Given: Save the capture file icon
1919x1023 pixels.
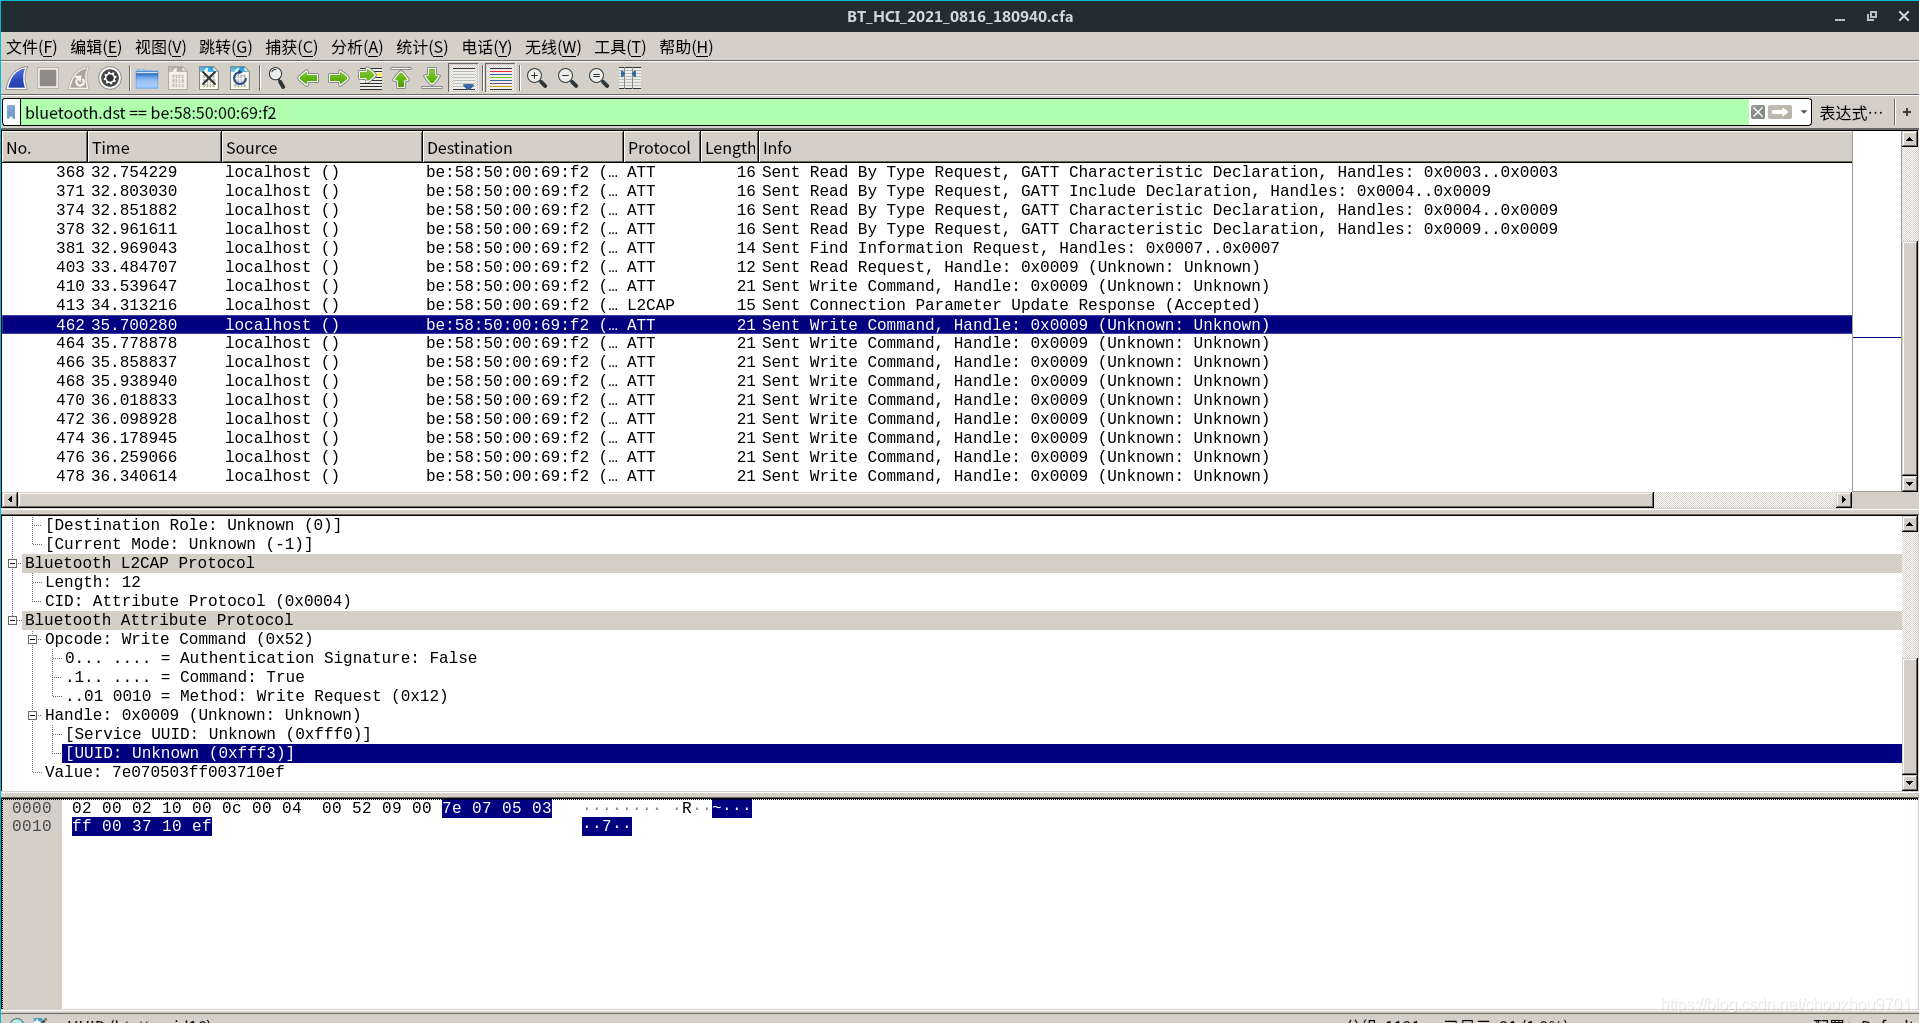Looking at the screenshot, I should tap(178, 78).
